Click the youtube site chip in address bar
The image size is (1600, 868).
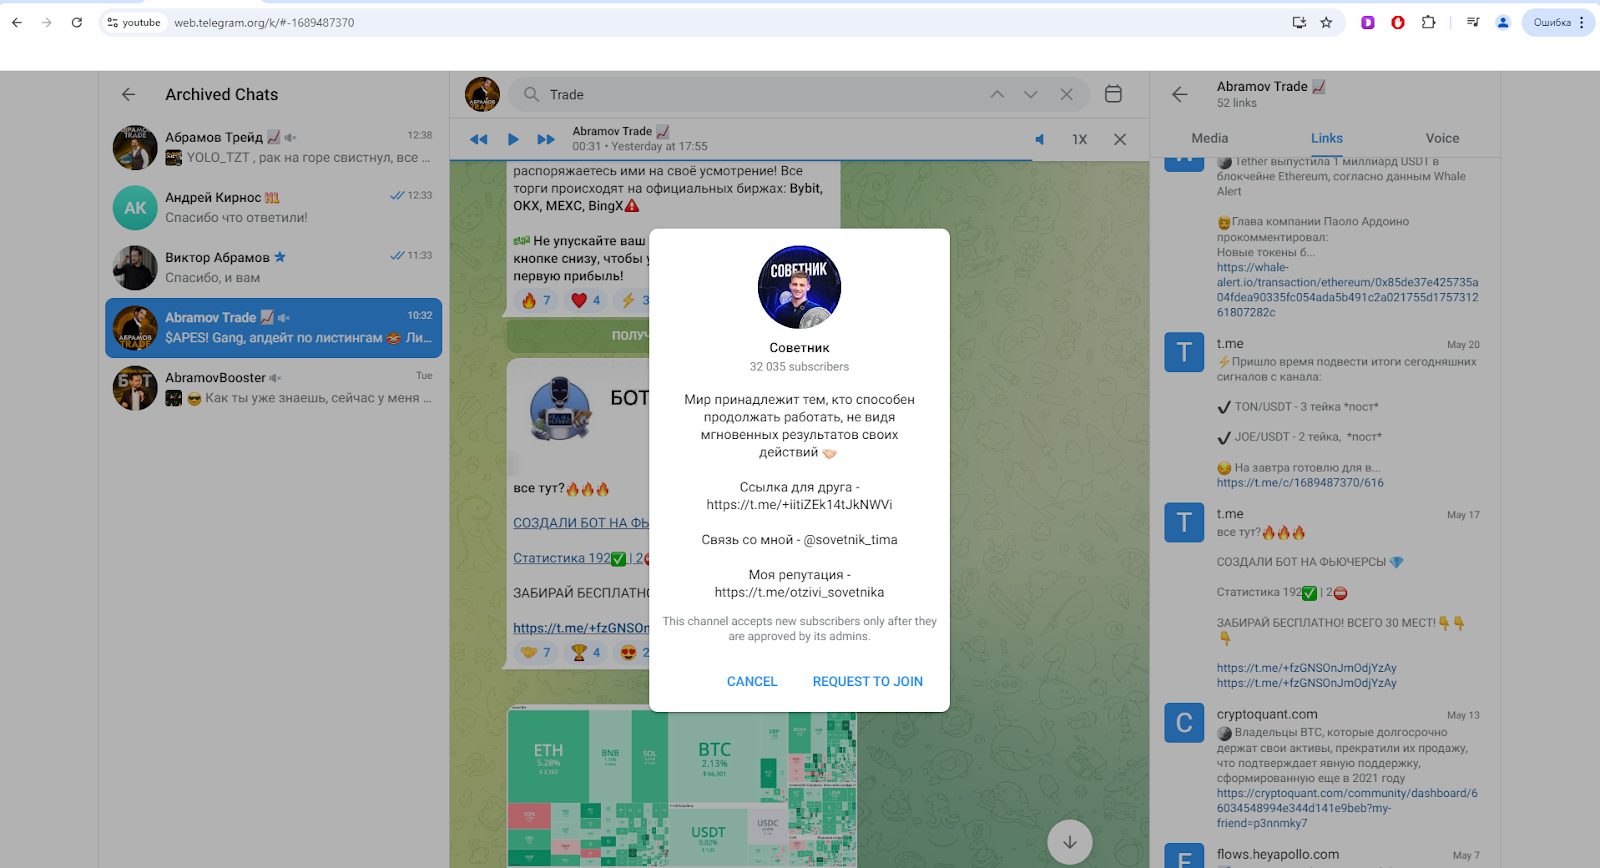(x=134, y=22)
